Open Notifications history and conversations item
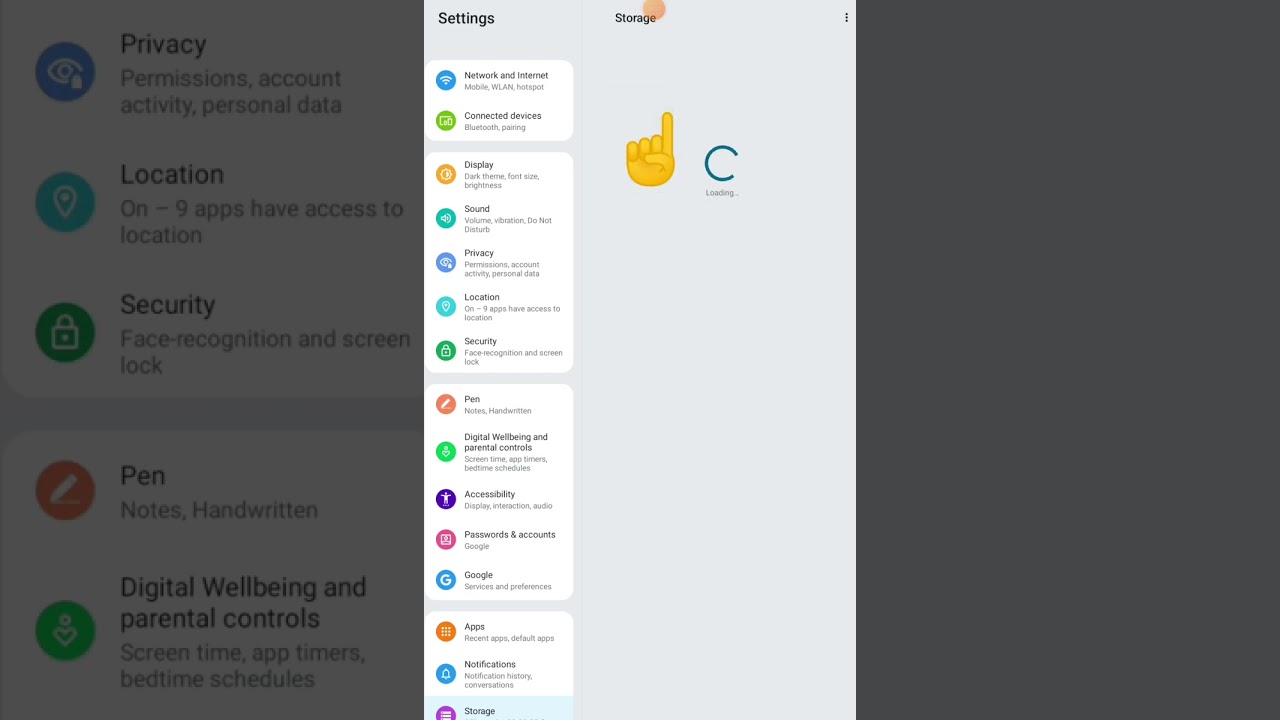The height and width of the screenshot is (720, 1280). point(499,674)
